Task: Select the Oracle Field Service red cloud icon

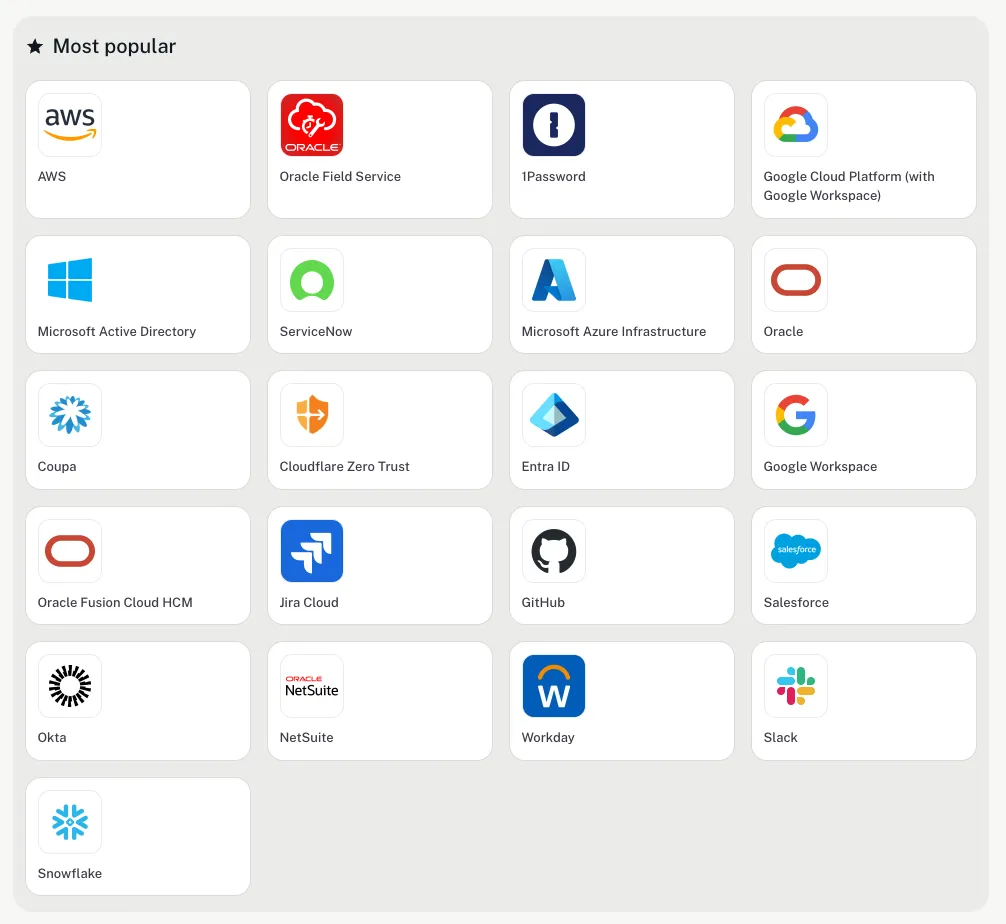Action: point(312,125)
